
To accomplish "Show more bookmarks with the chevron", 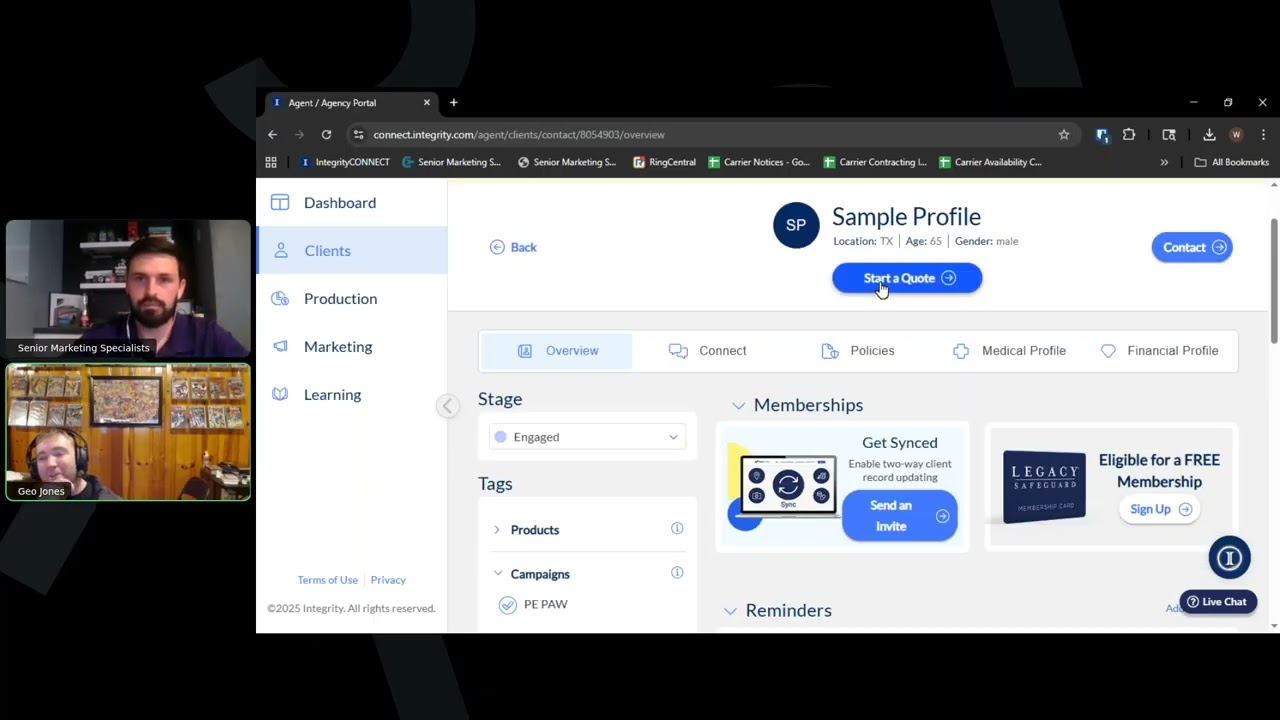I will (1164, 162).
